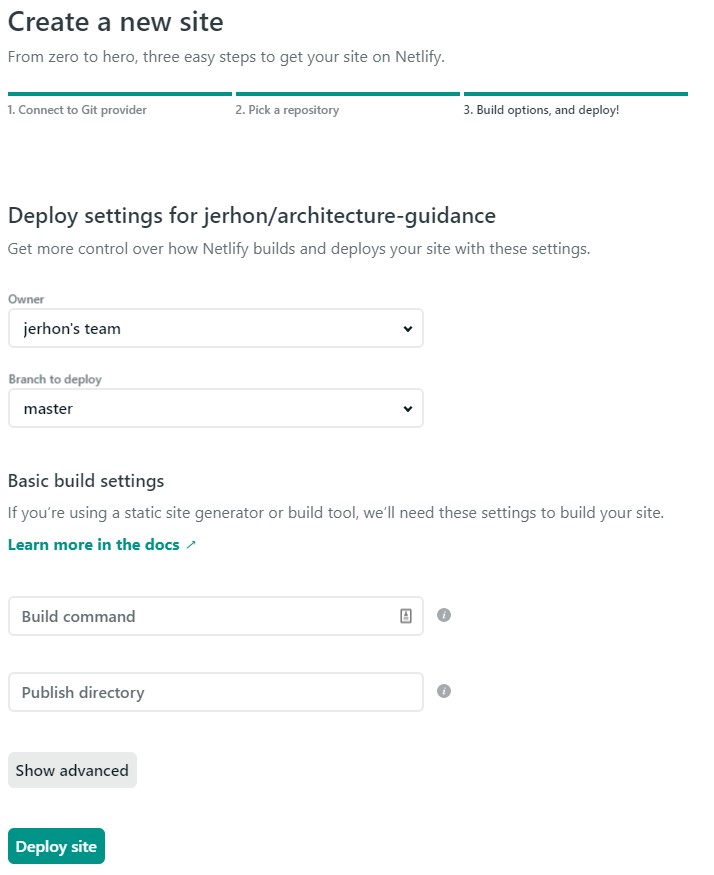Click inside the Build command input
This screenshot has width=714, height=875.
[200, 616]
